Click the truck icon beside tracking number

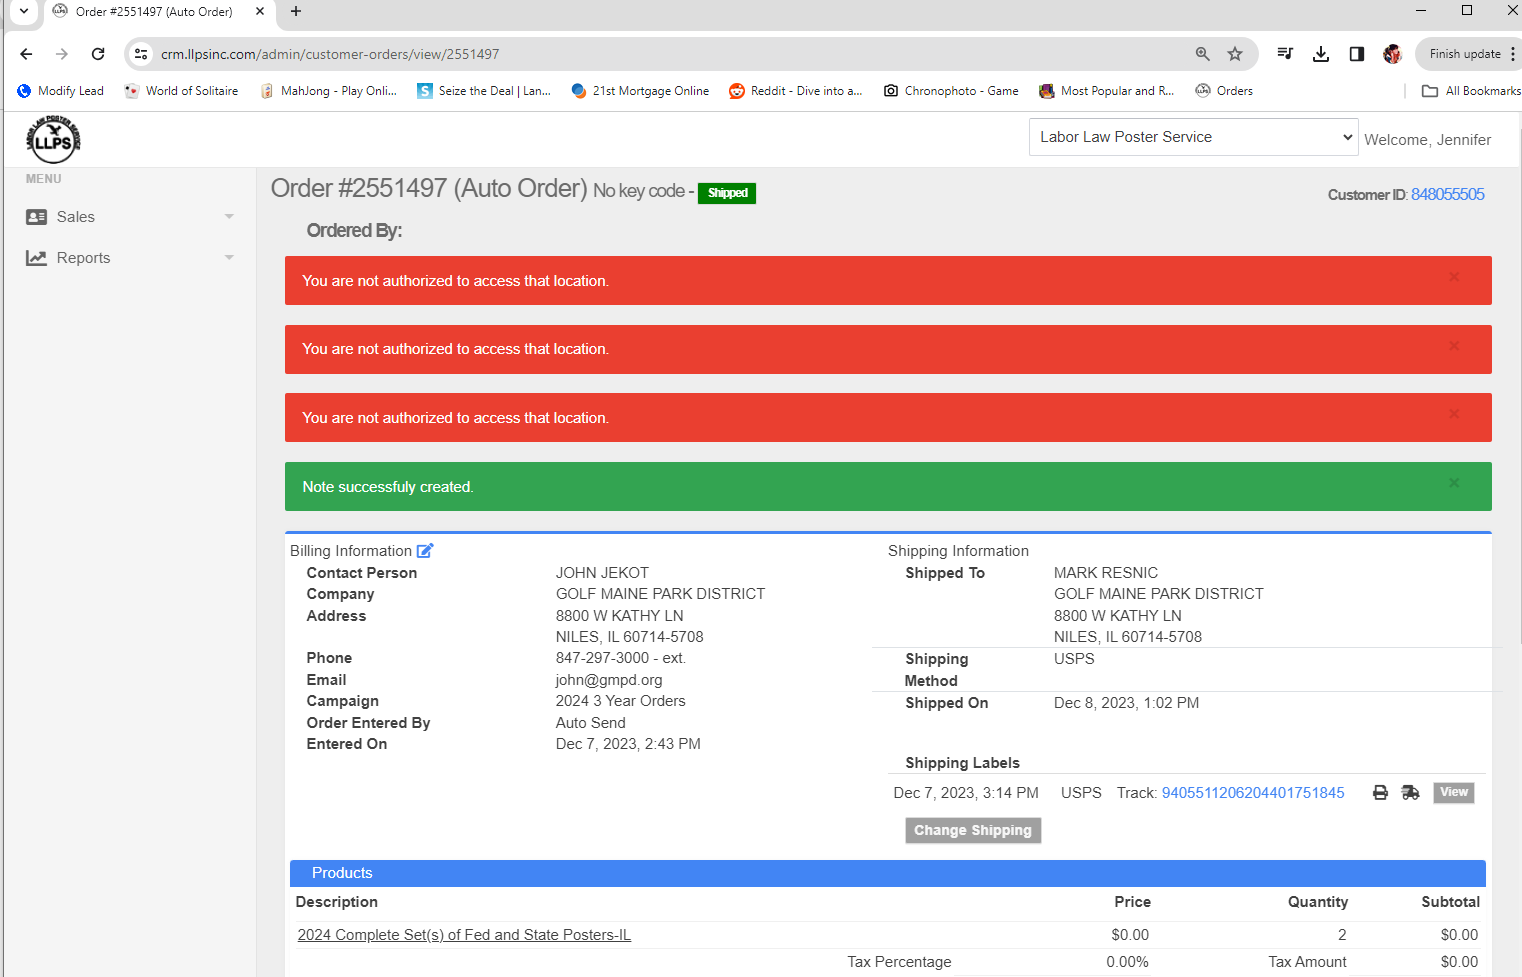tap(1410, 793)
